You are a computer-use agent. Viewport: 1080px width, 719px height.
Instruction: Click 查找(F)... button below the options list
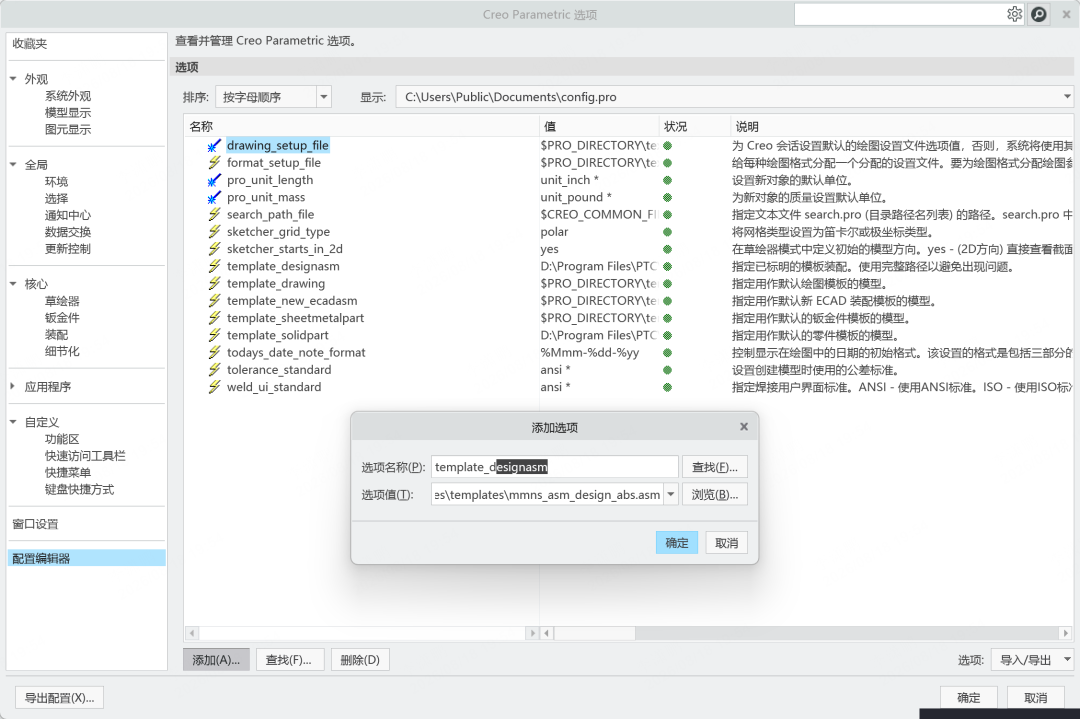tap(289, 660)
